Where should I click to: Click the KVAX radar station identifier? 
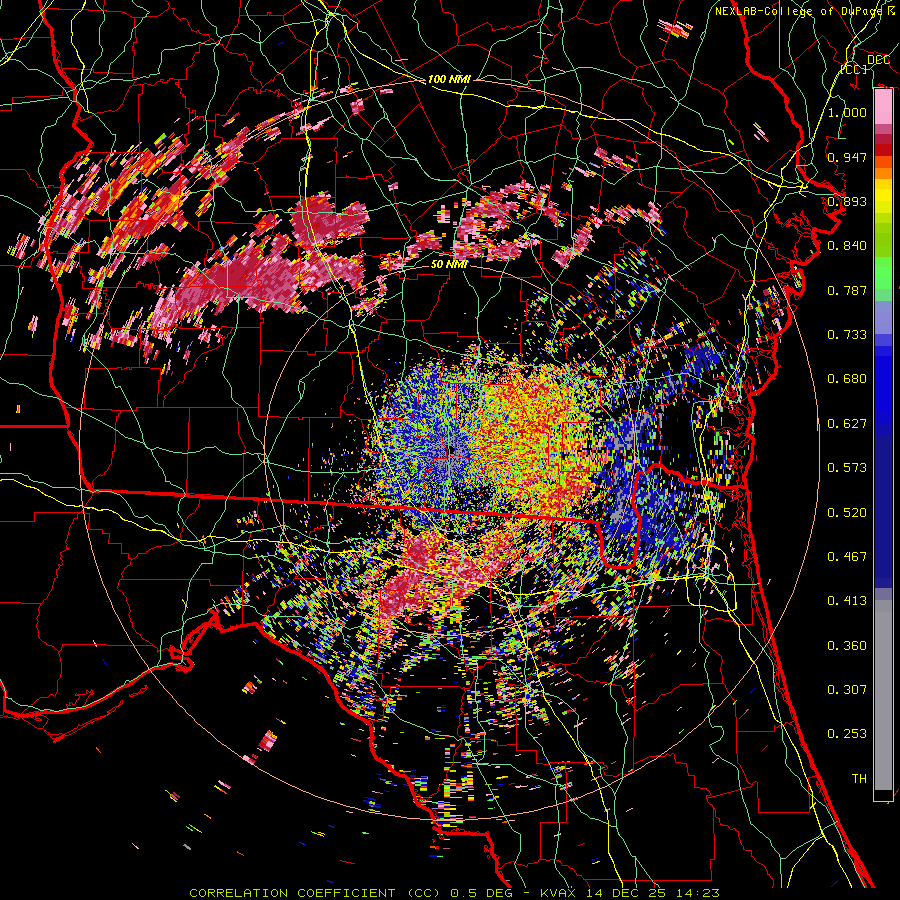click(558, 893)
